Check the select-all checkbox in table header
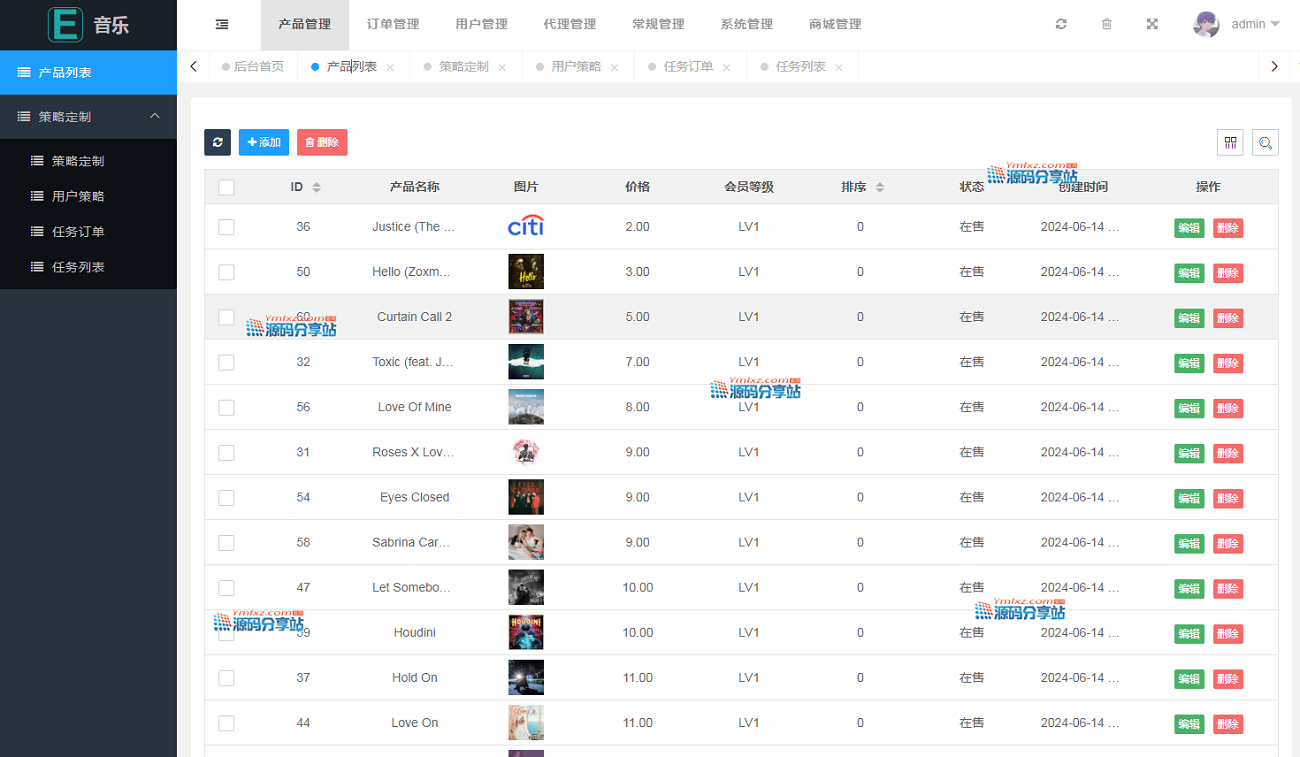Image resolution: width=1300 pixels, height=757 pixels. click(226, 187)
